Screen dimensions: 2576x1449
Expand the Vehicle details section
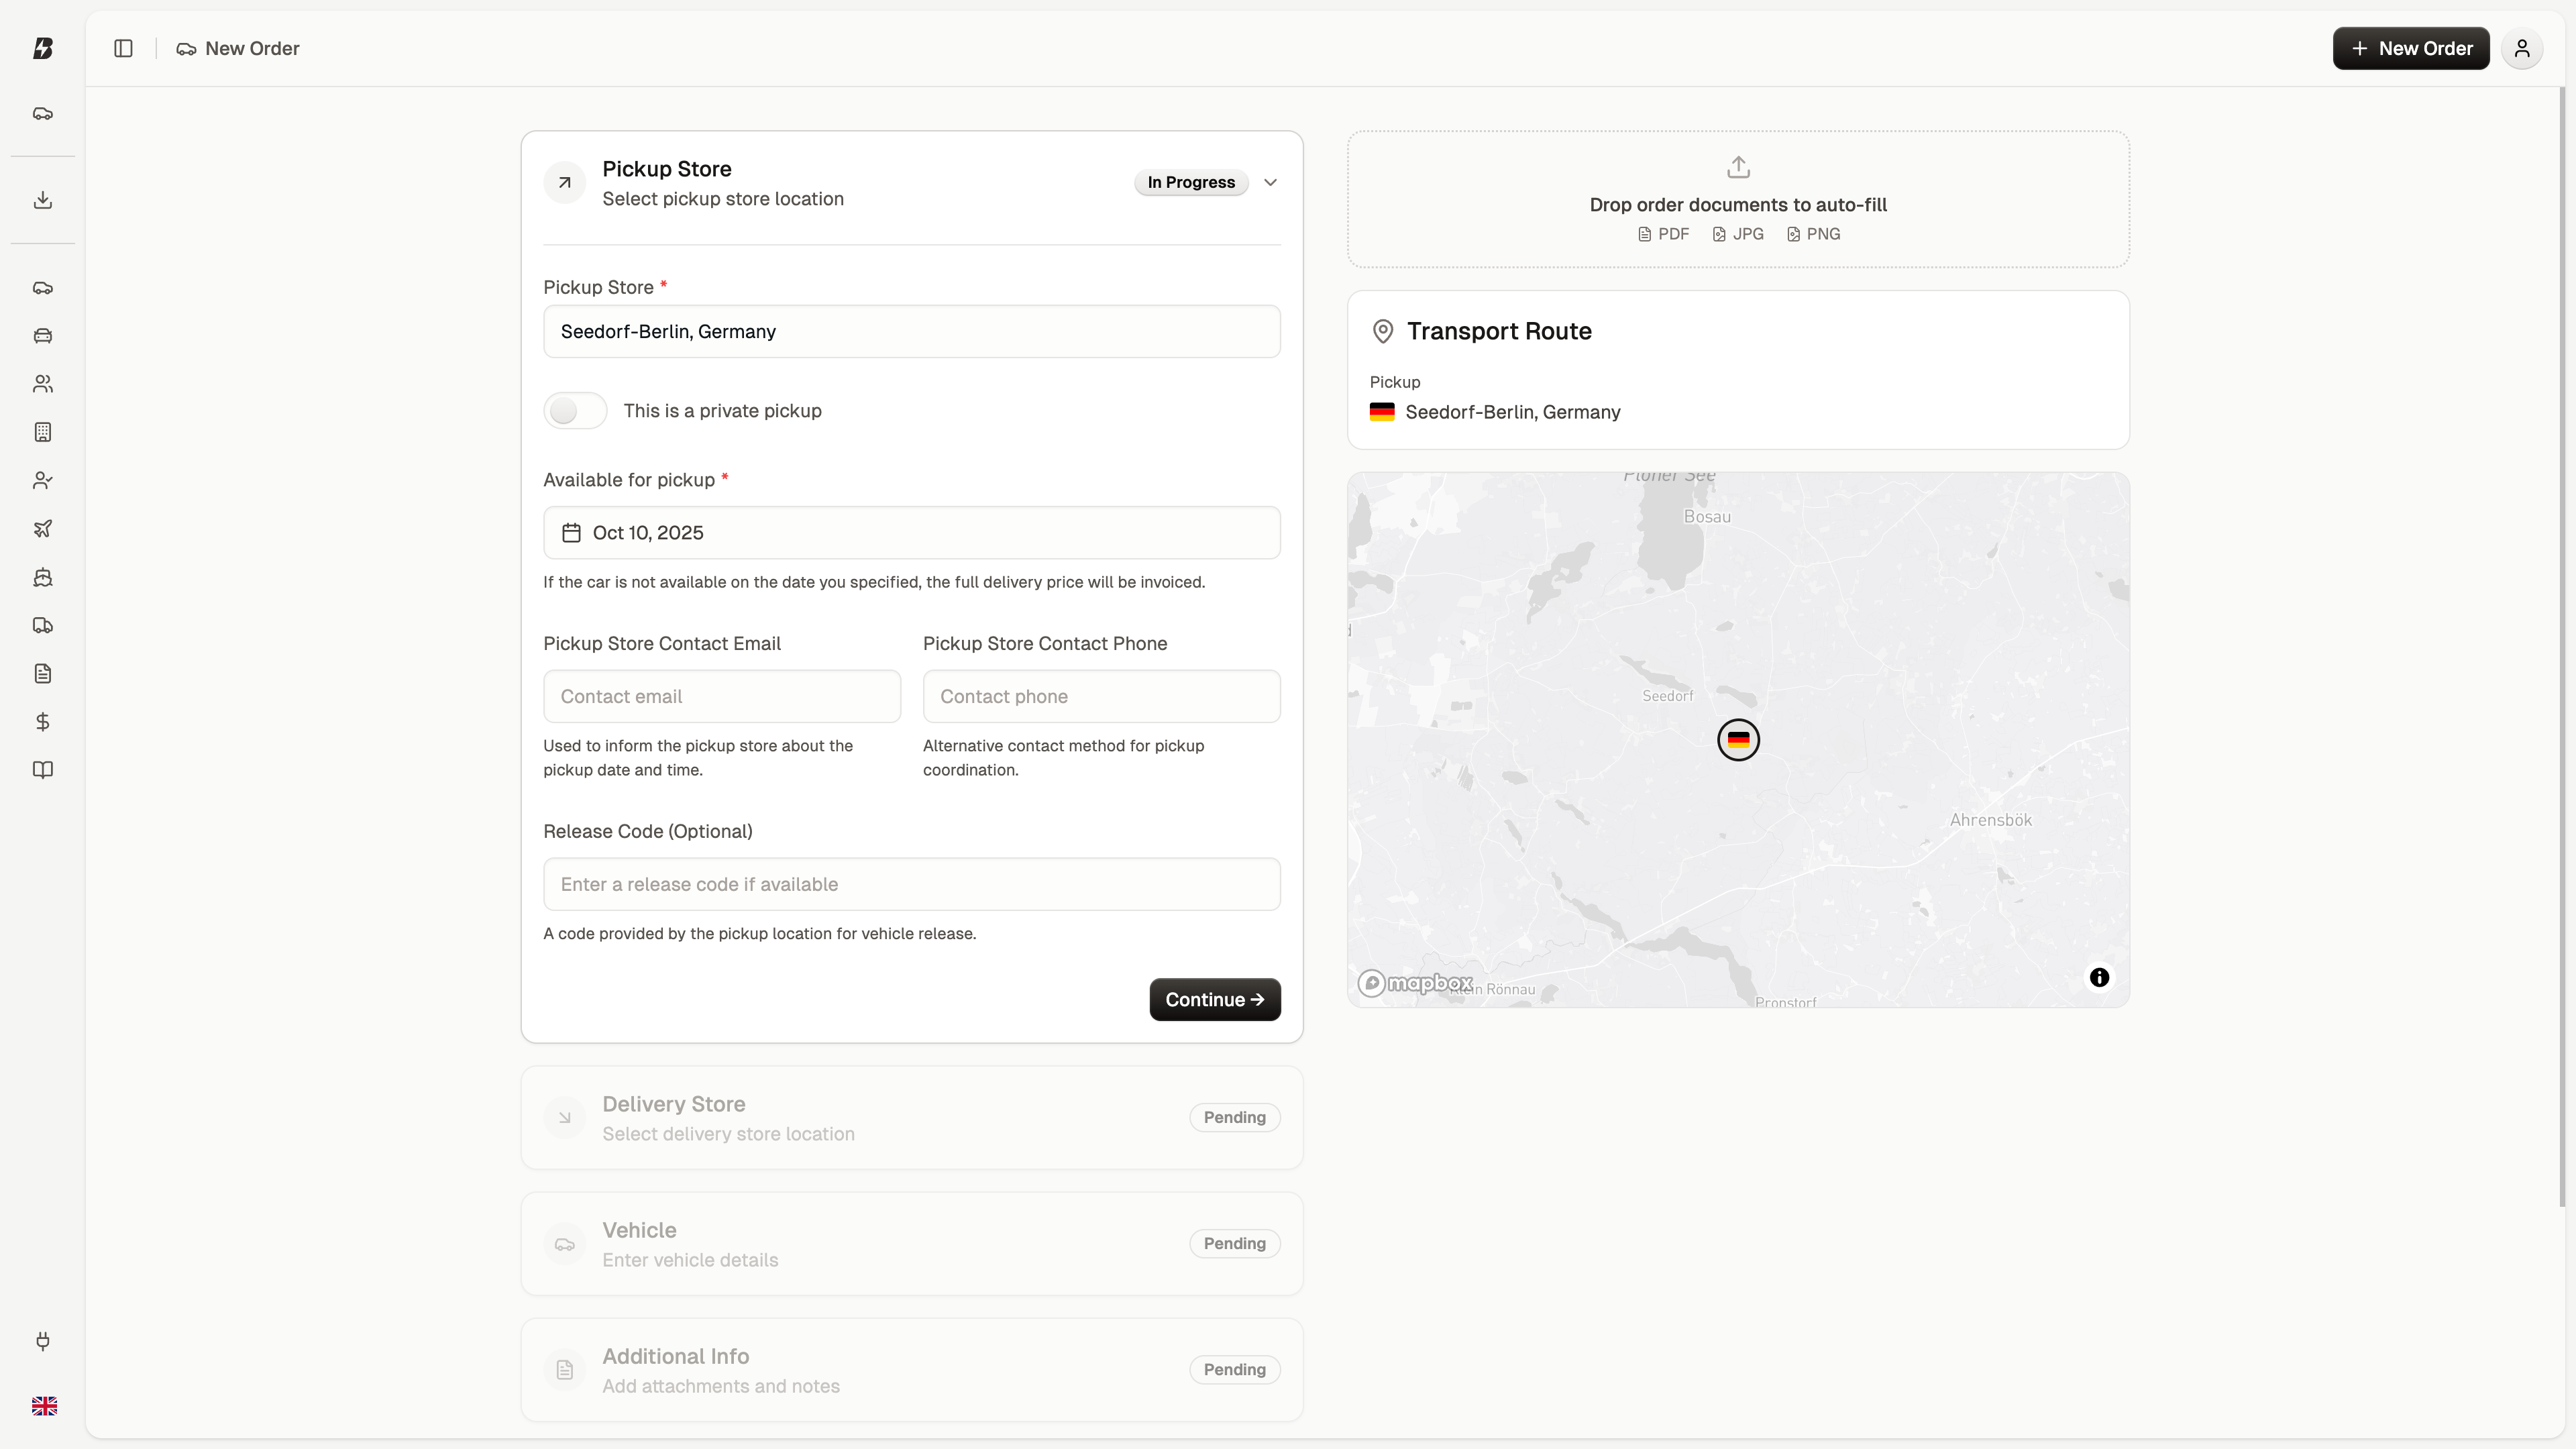(911, 1243)
